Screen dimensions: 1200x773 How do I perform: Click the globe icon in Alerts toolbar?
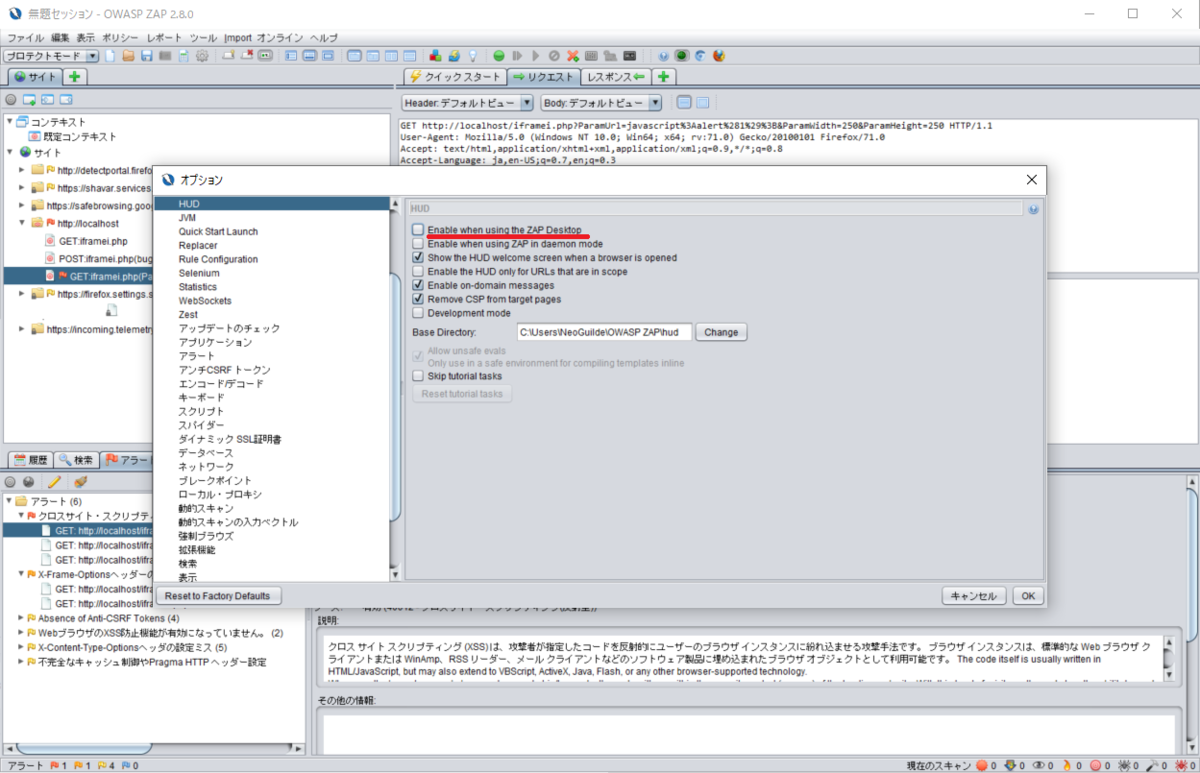click(x=28, y=481)
